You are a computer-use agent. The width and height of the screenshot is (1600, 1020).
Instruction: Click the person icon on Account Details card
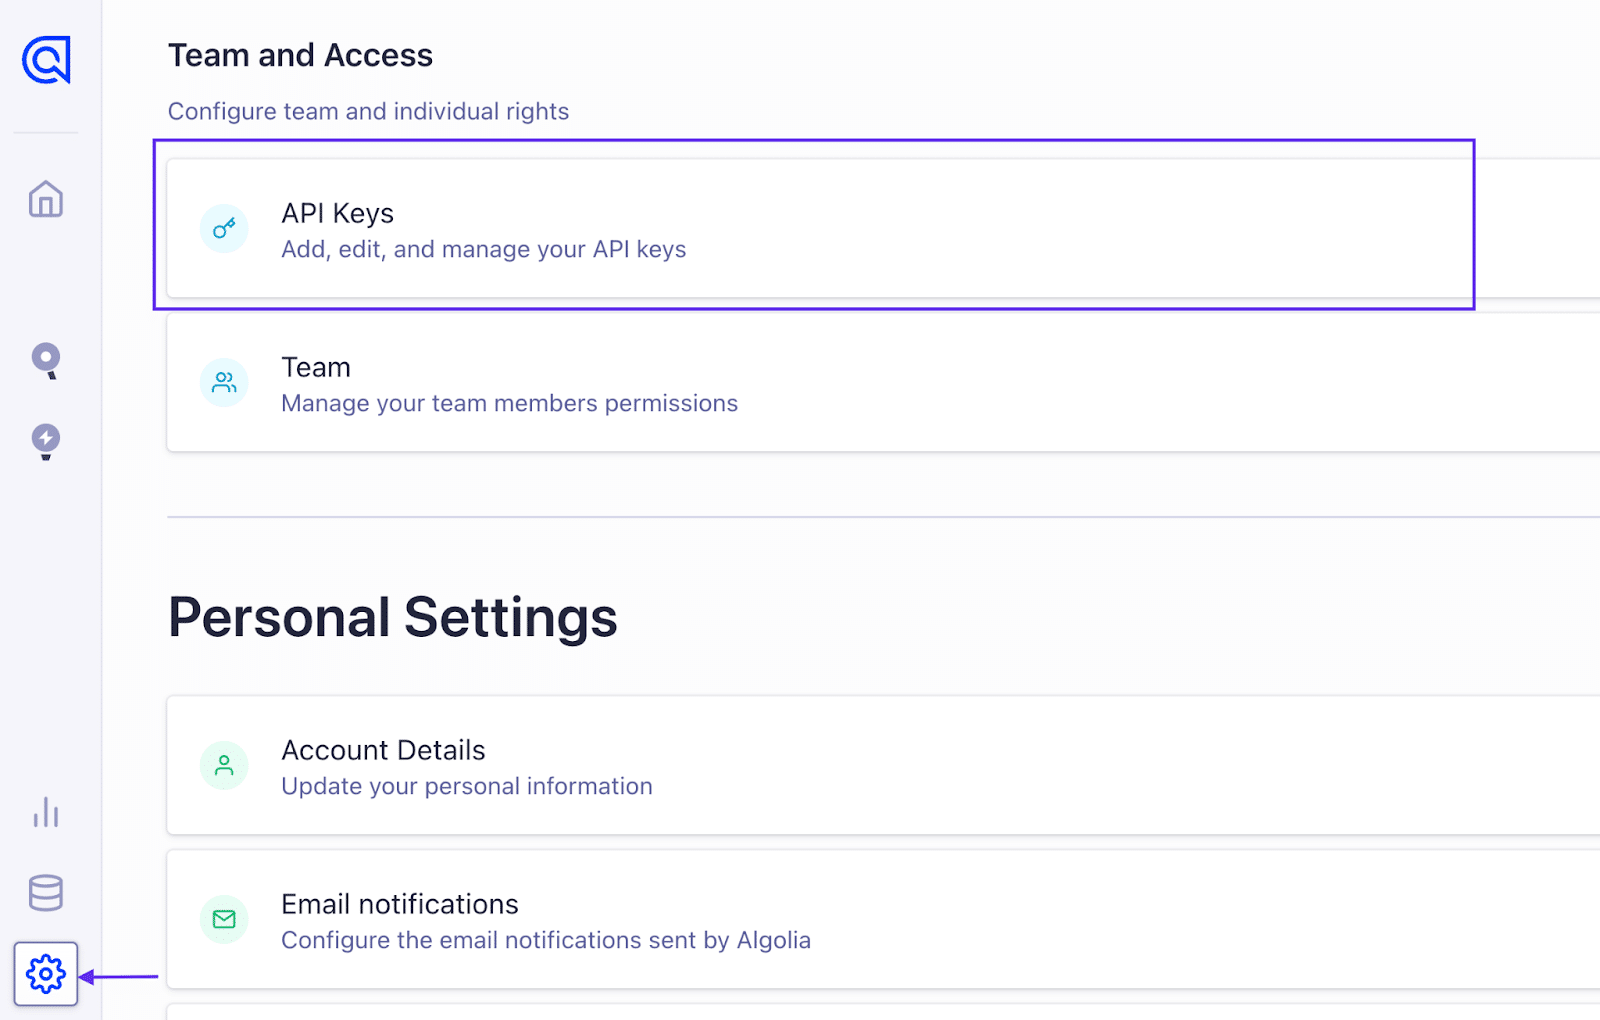click(x=223, y=765)
